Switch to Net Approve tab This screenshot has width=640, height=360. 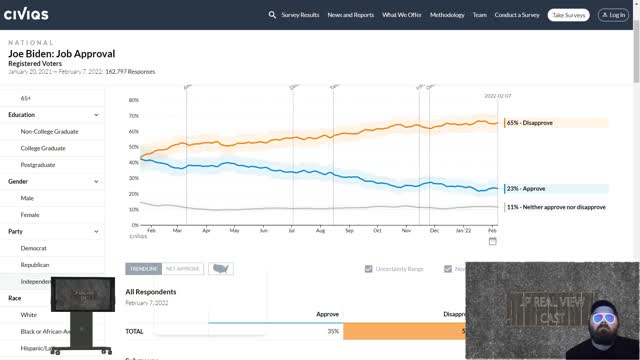click(x=182, y=269)
